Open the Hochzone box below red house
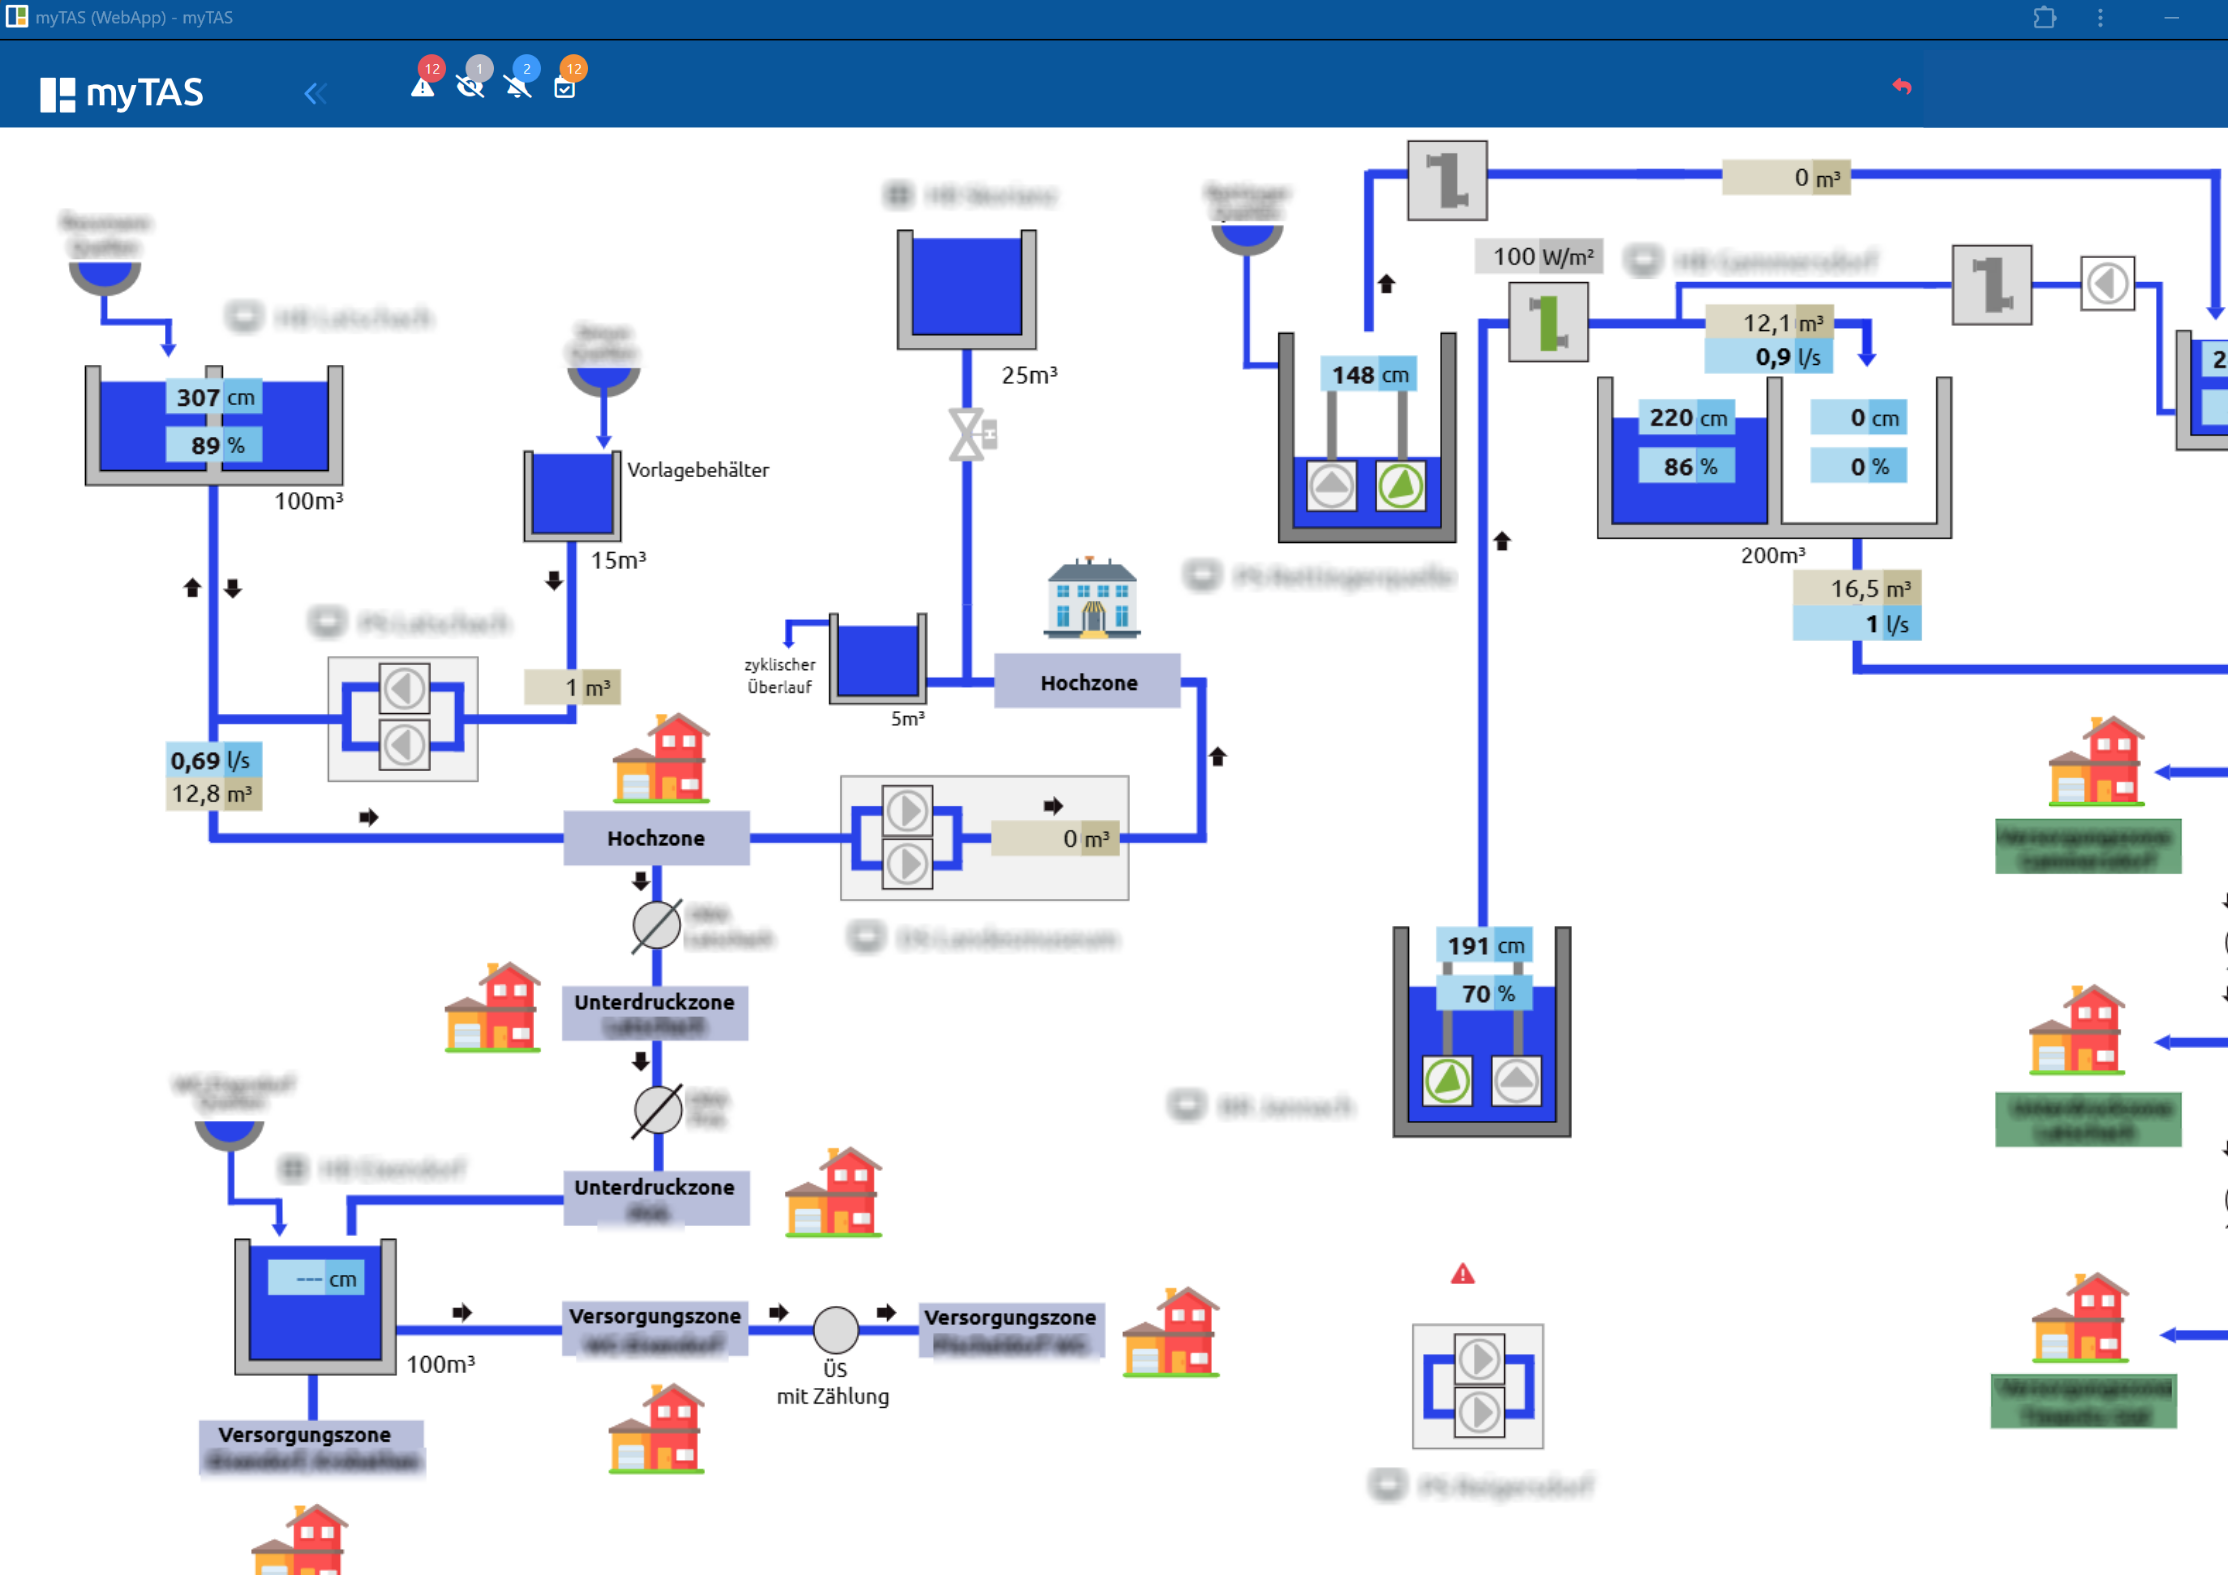This screenshot has width=2228, height=1575. 656,838
